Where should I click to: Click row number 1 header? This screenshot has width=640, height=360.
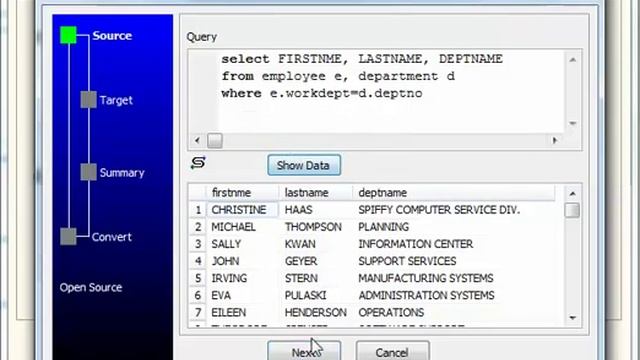pos(198,210)
